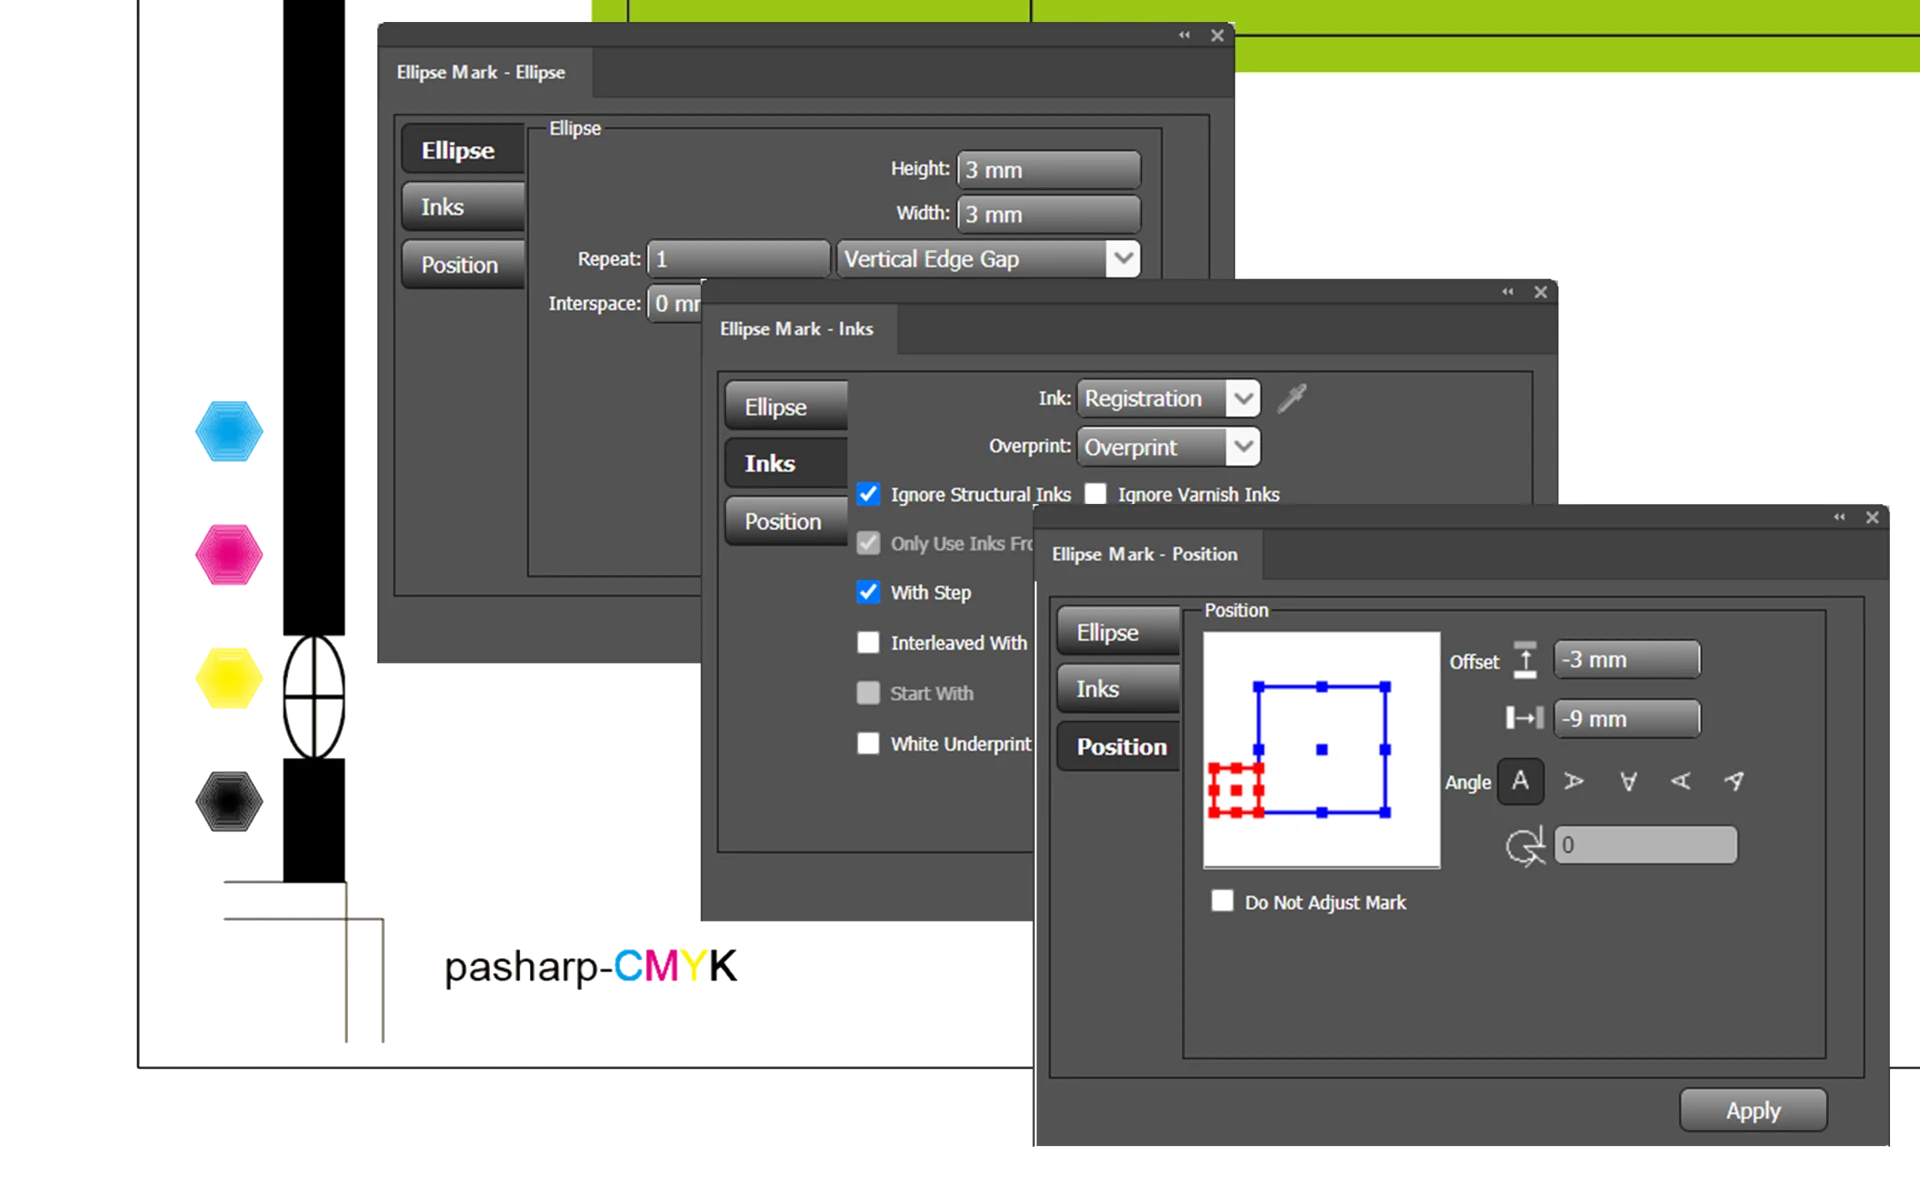Select the A rotated clockwise orientation
This screenshot has height=1200, width=1920.
1574,781
